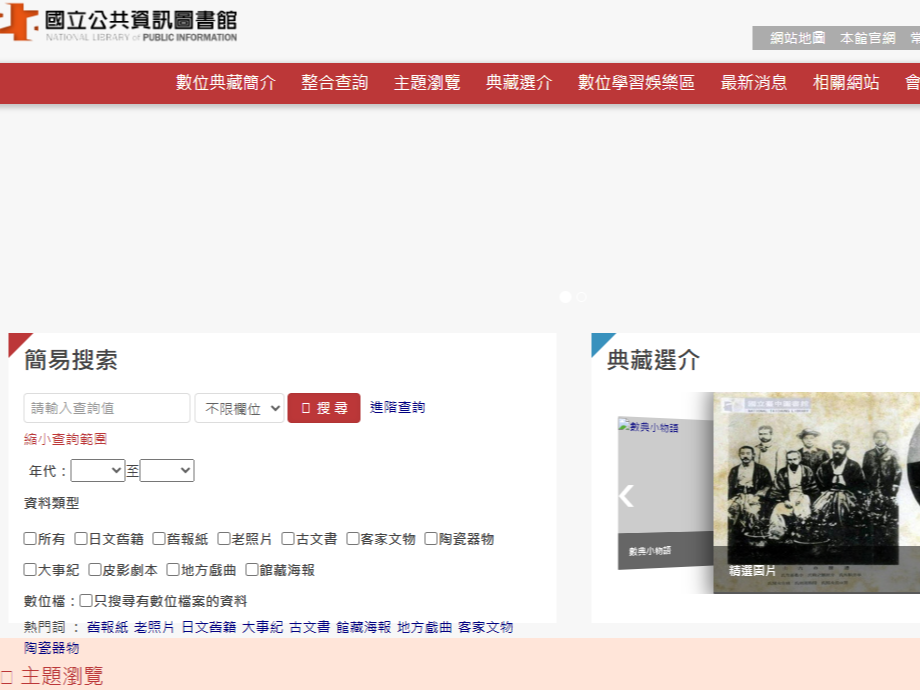Open 最新消息 menu item
Viewport: 920px width, 690px height.
point(754,83)
